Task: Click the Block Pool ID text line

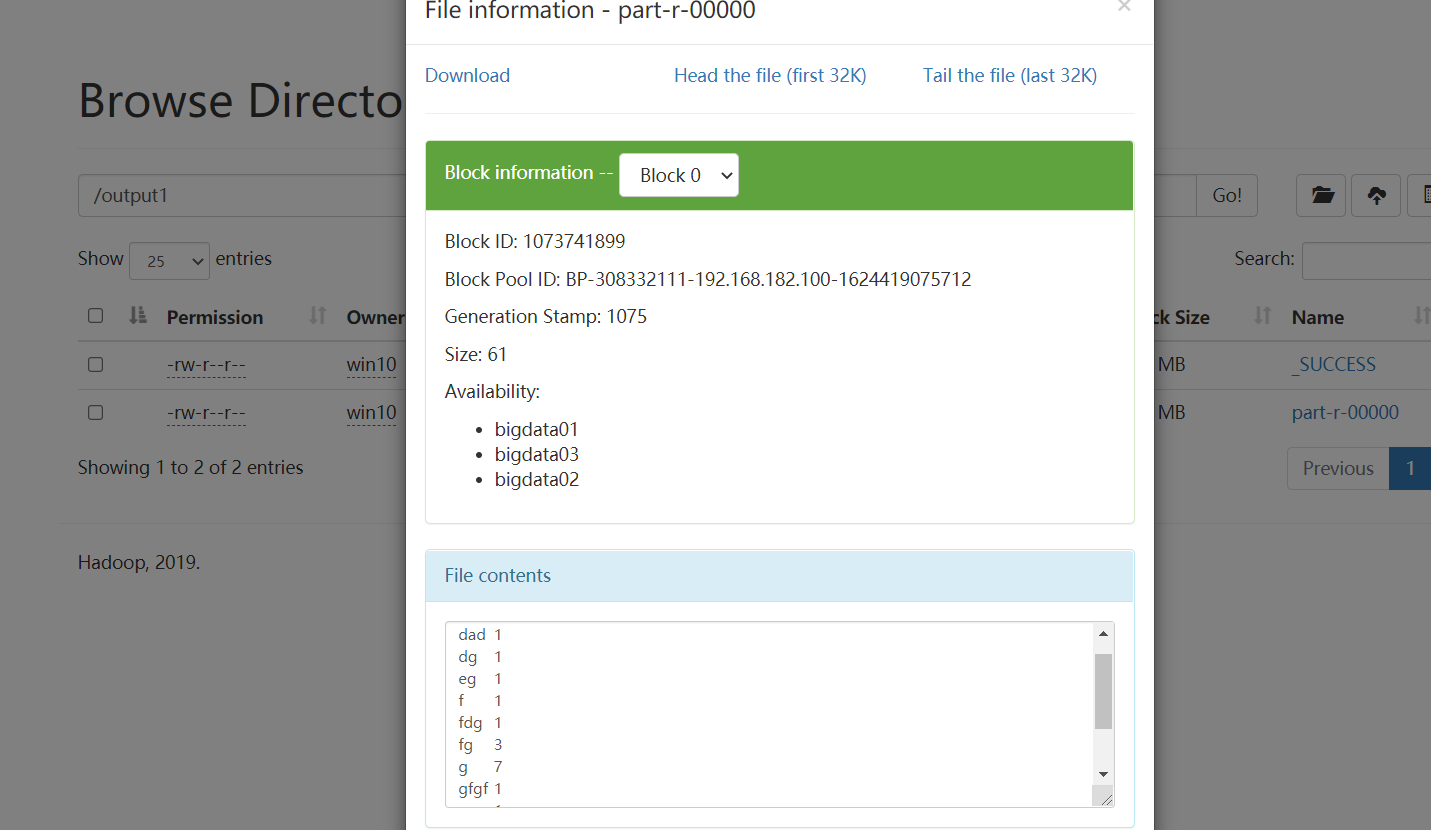Action: point(708,280)
